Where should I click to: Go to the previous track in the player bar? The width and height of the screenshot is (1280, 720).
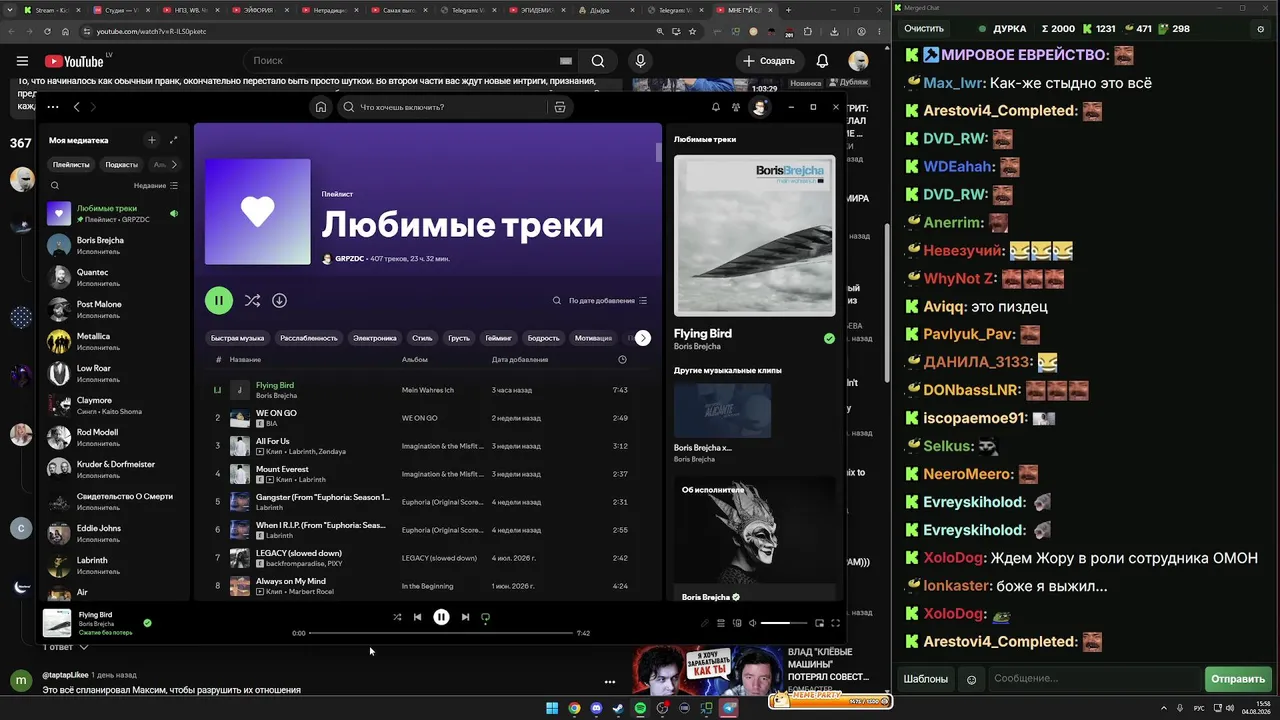point(417,617)
